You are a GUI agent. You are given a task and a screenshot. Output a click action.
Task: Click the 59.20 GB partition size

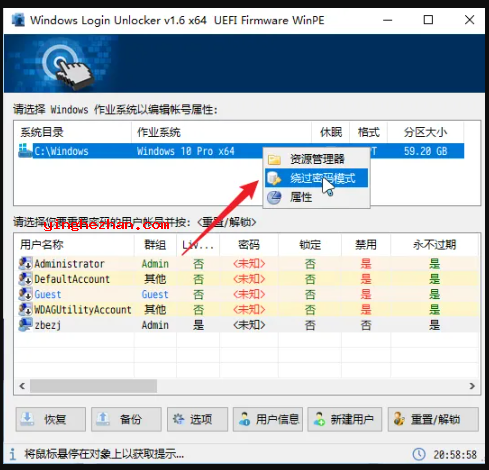[x=425, y=151]
